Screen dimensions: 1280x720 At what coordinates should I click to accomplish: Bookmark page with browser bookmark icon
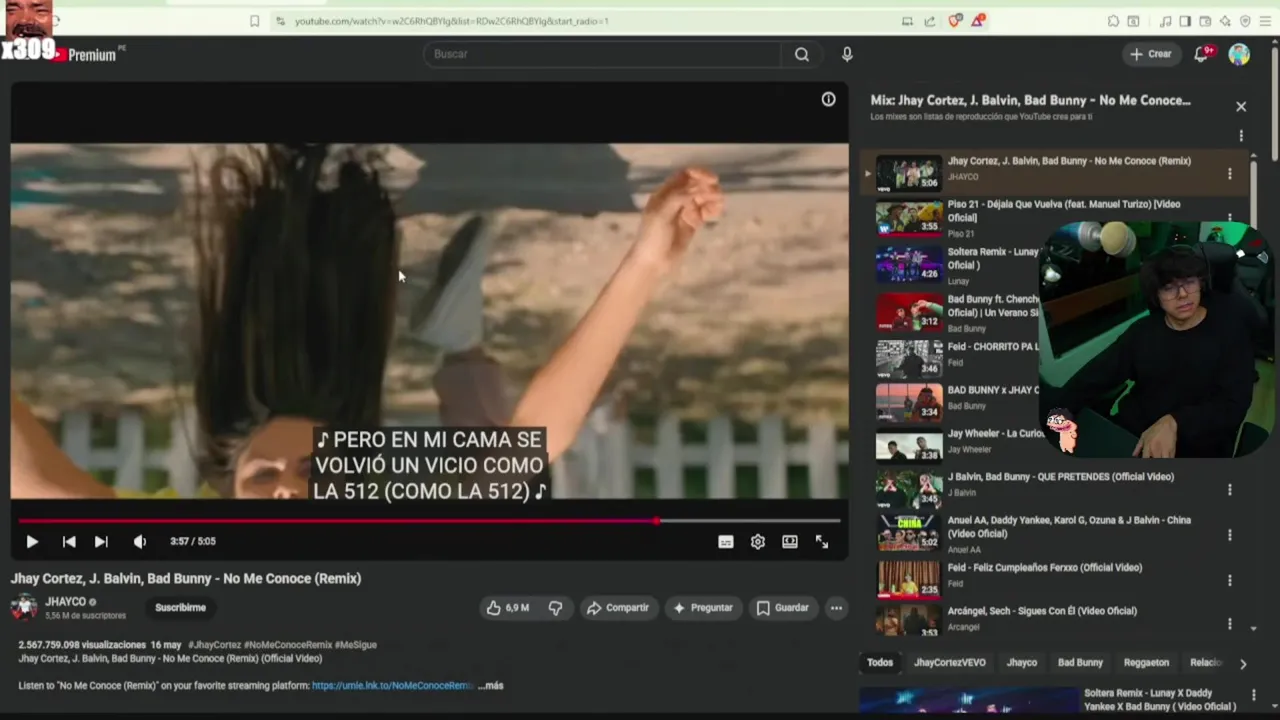tap(254, 21)
